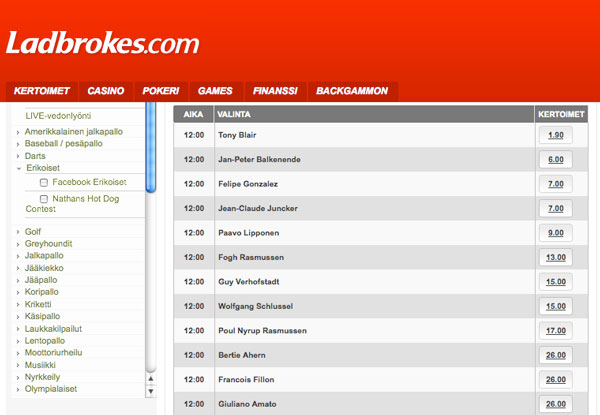Tick the Facebook Erikoiset checkbox

[44, 182]
